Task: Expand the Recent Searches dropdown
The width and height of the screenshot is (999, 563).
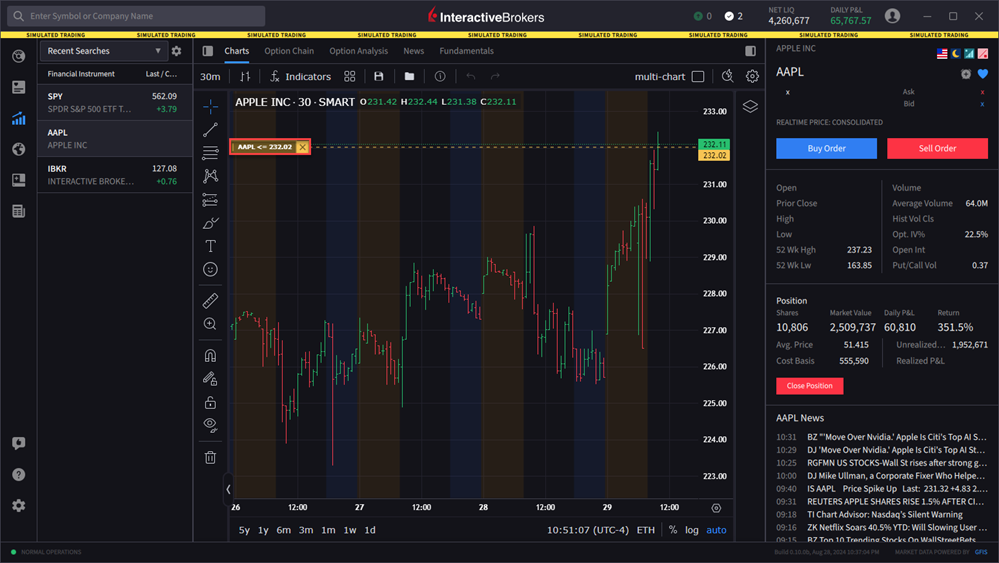Action: (103, 51)
